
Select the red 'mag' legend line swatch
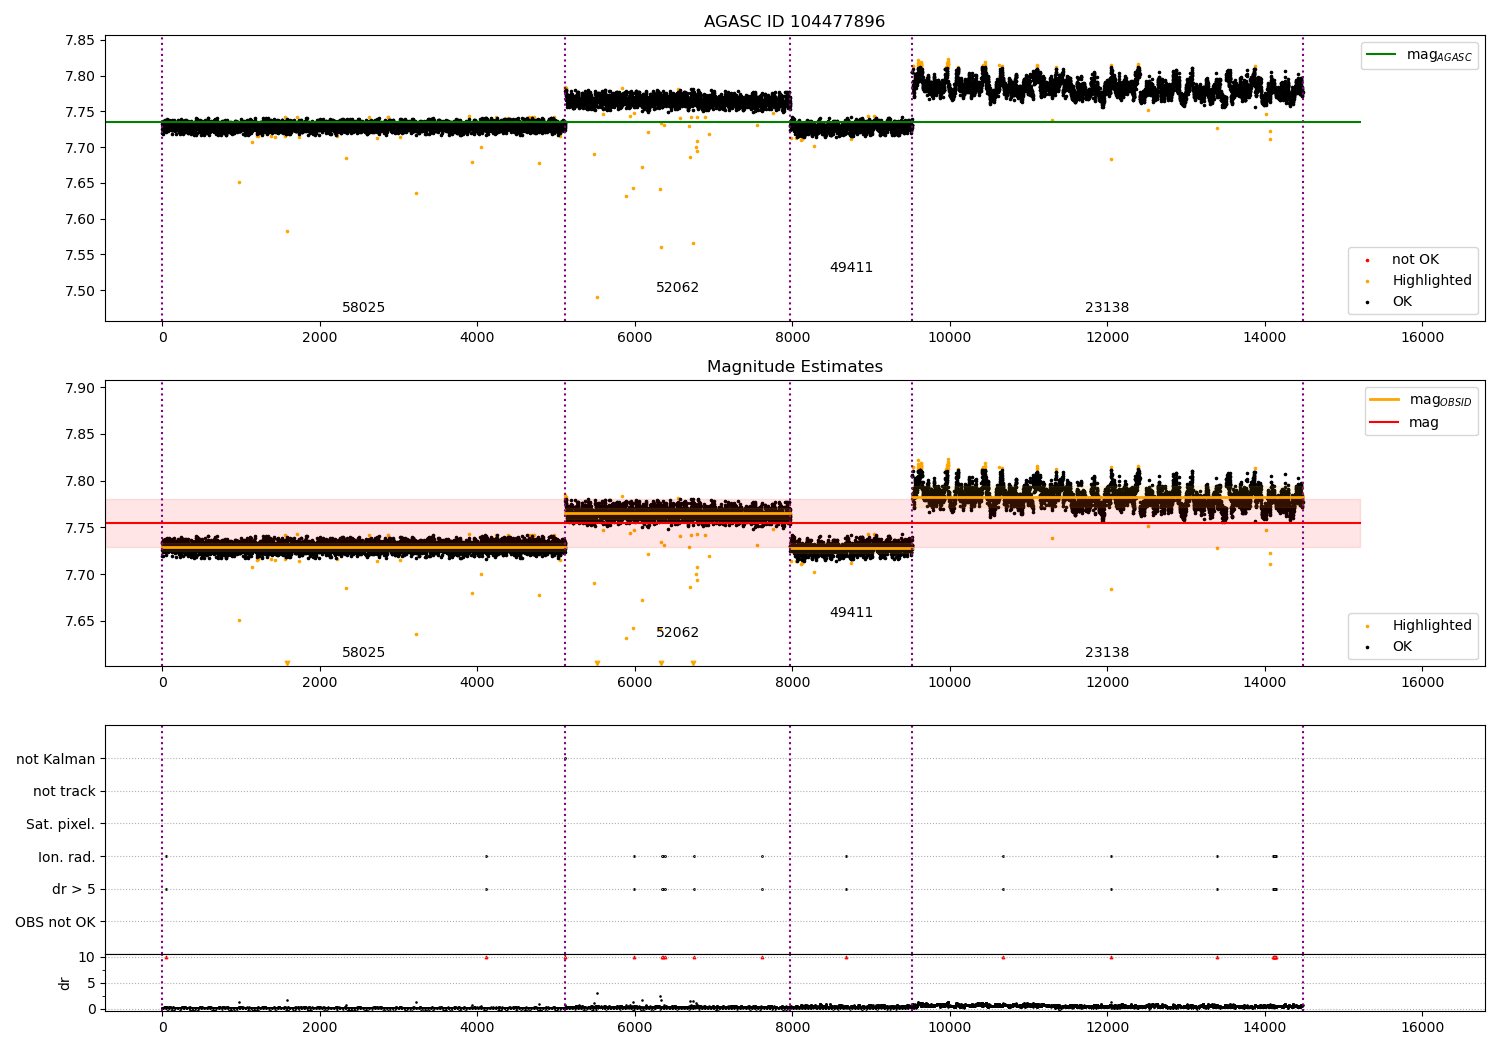(1384, 422)
